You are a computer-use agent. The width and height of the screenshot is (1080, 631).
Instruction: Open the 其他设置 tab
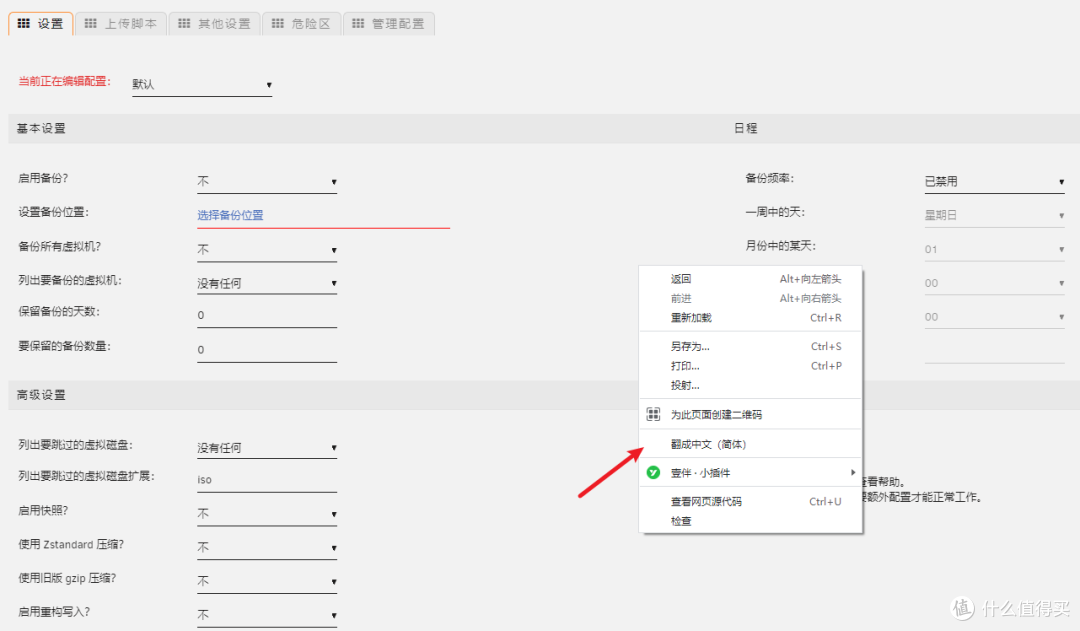click(x=214, y=23)
